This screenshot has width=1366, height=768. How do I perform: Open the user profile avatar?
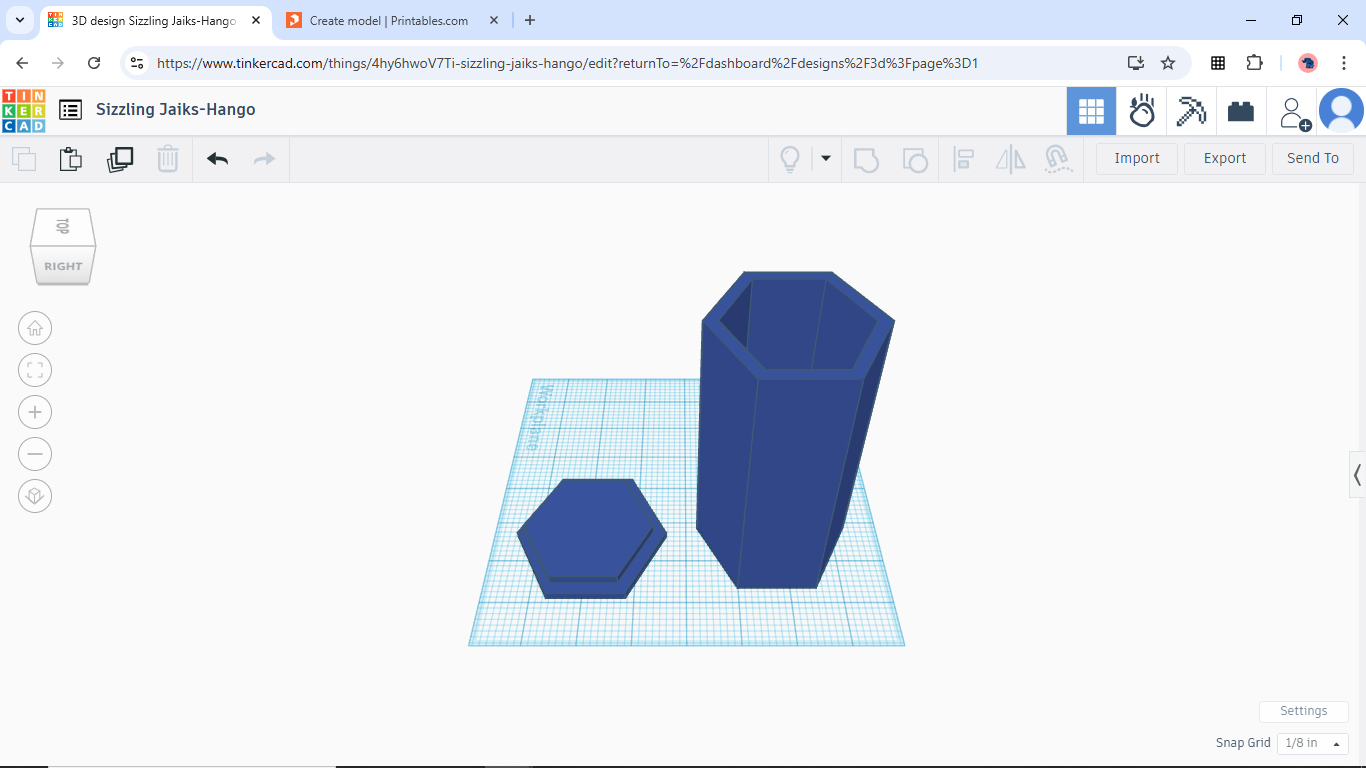[1341, 110]
